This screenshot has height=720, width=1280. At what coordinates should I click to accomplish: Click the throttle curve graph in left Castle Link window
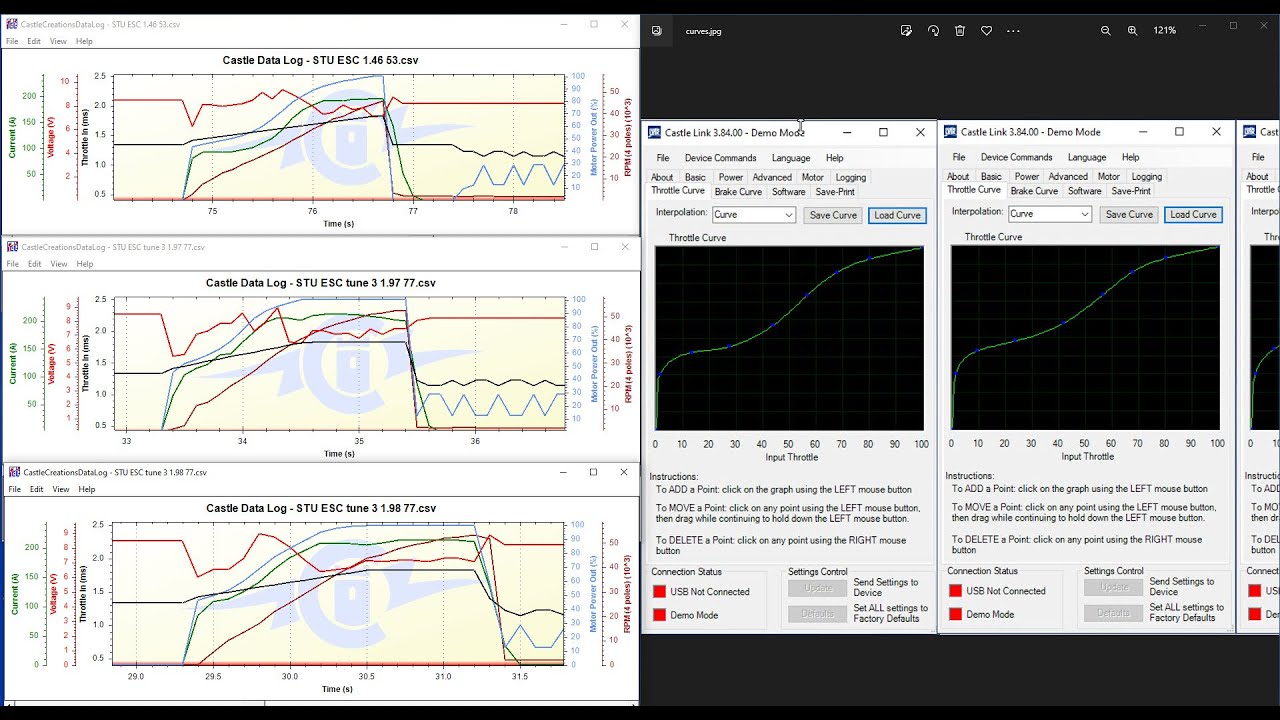790,339
